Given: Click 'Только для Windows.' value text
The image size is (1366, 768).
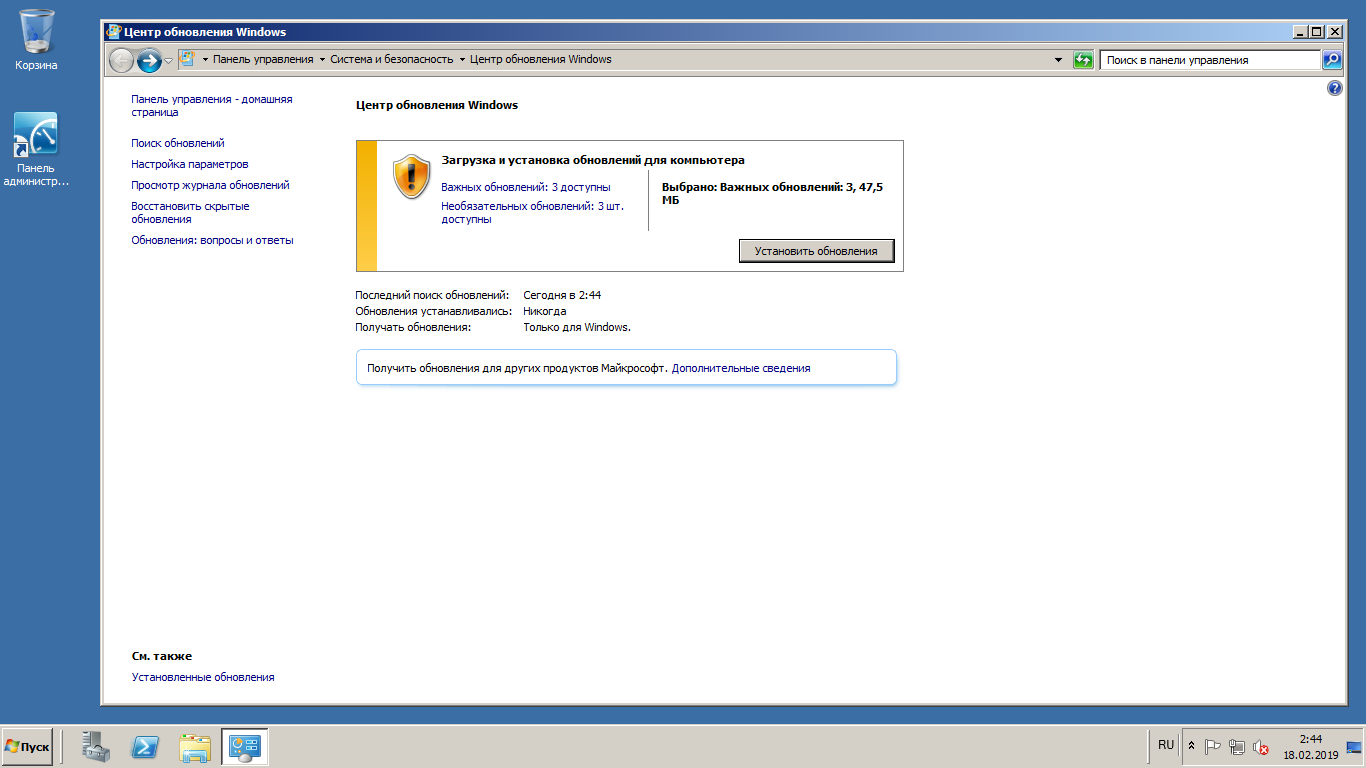Looking at the screenshot, I should [x=577, y=327].
